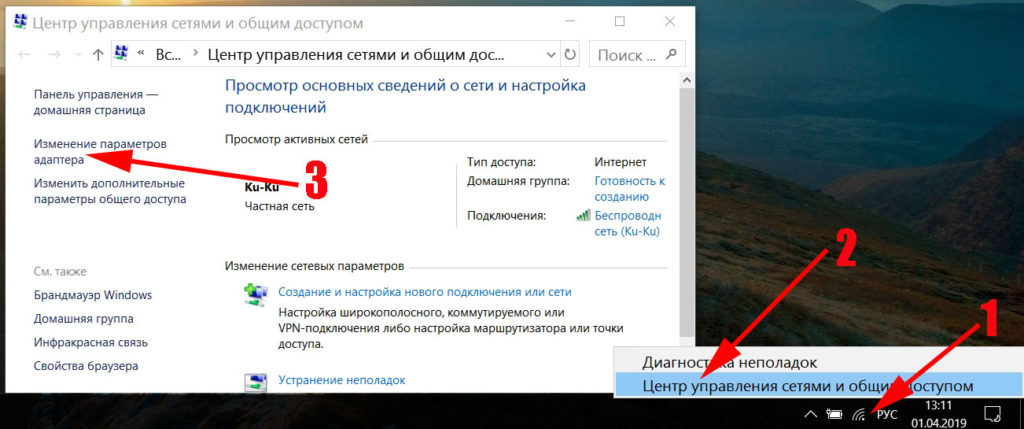This screenshot has height=429, width=1024.
Task: Click the Wi-Fi network tray icon
Action: 859,413
